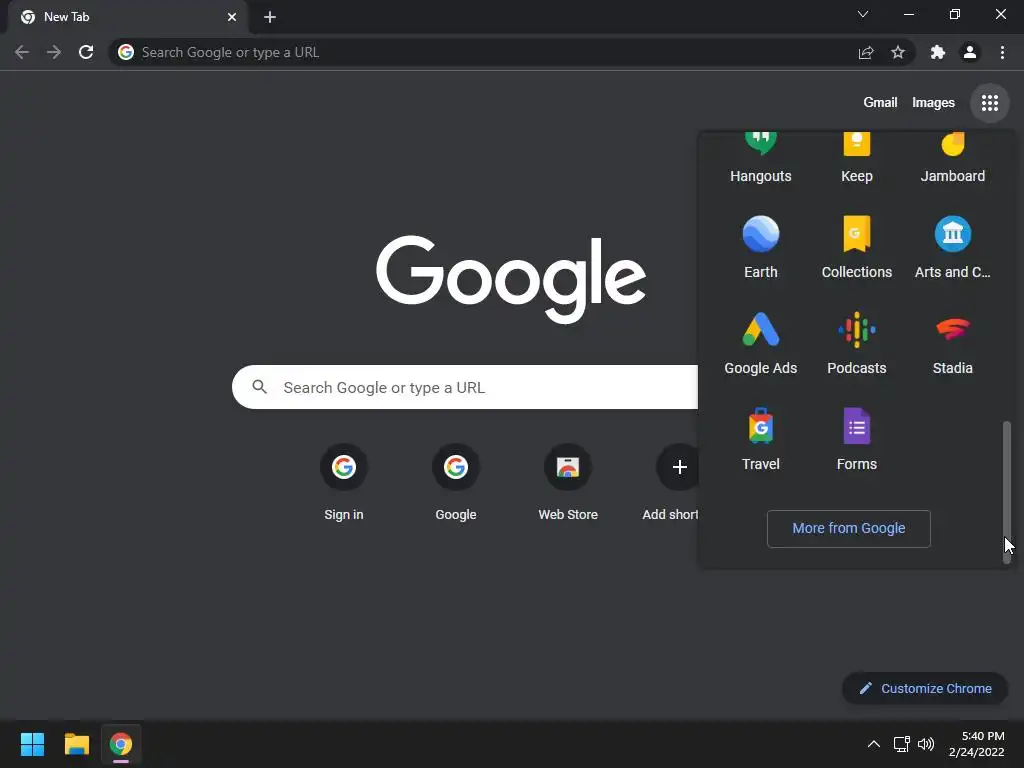Open Arts and Culture app
Image resolution: width=1024 pixels, height=768 pixels.
[952, 248]
